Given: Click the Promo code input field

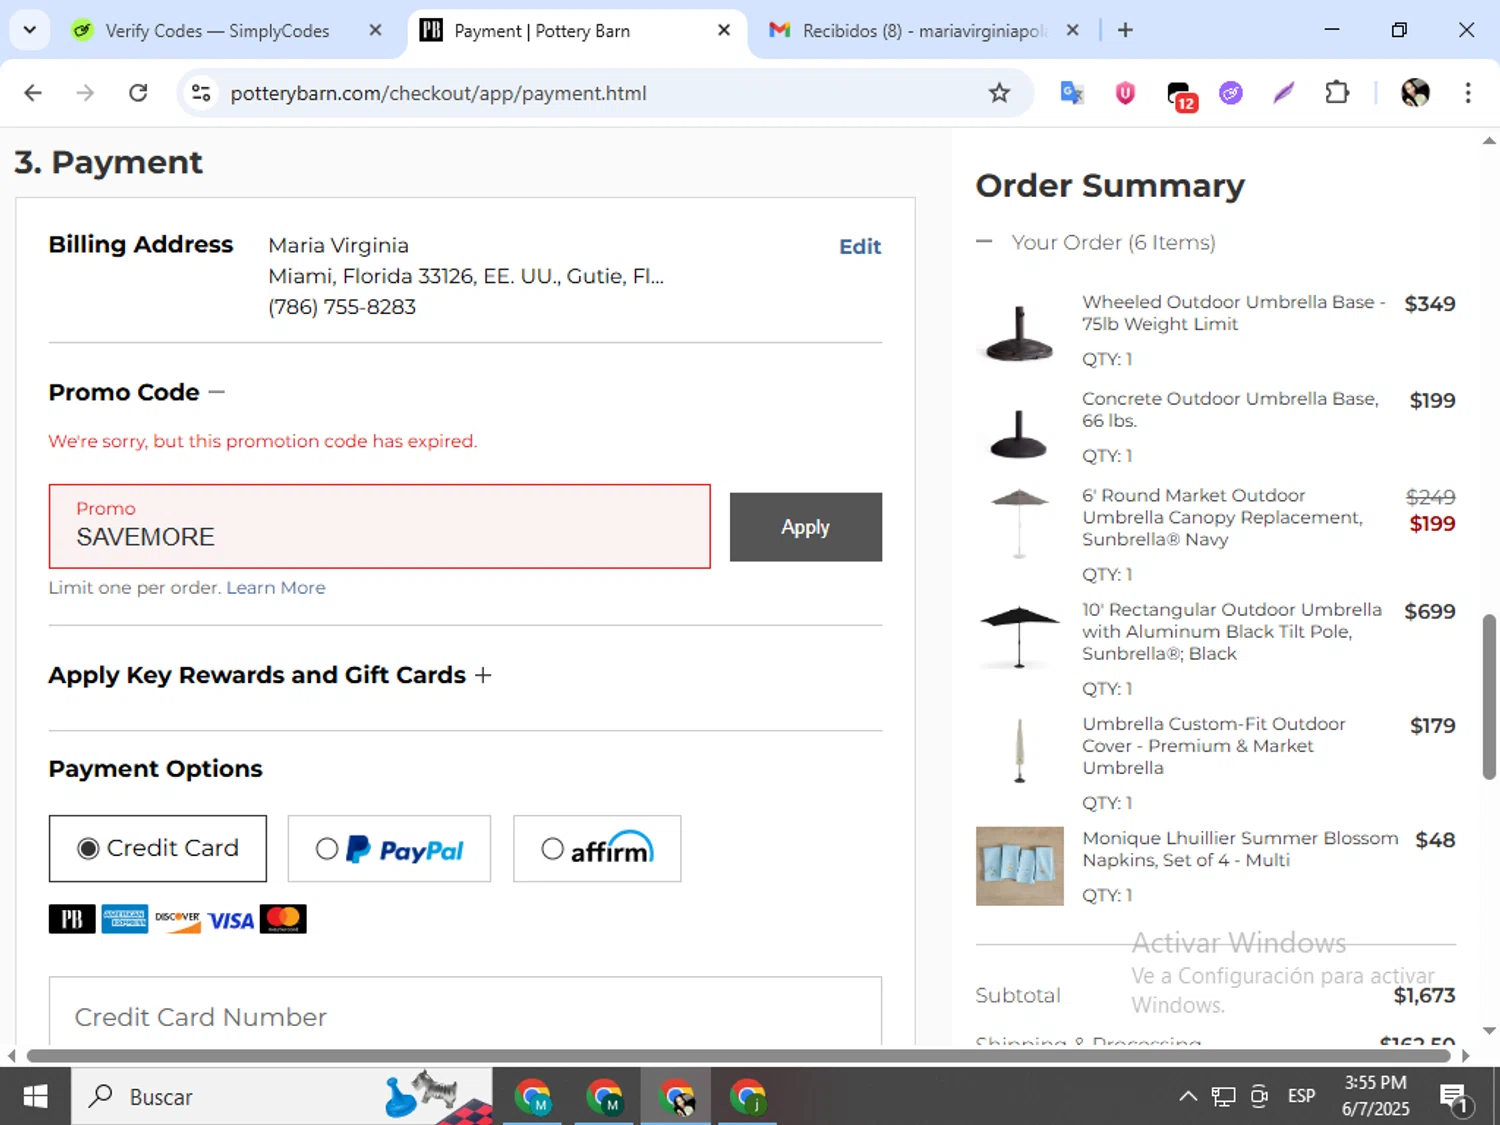Looking at the screenshot, I should pos(379,526).
